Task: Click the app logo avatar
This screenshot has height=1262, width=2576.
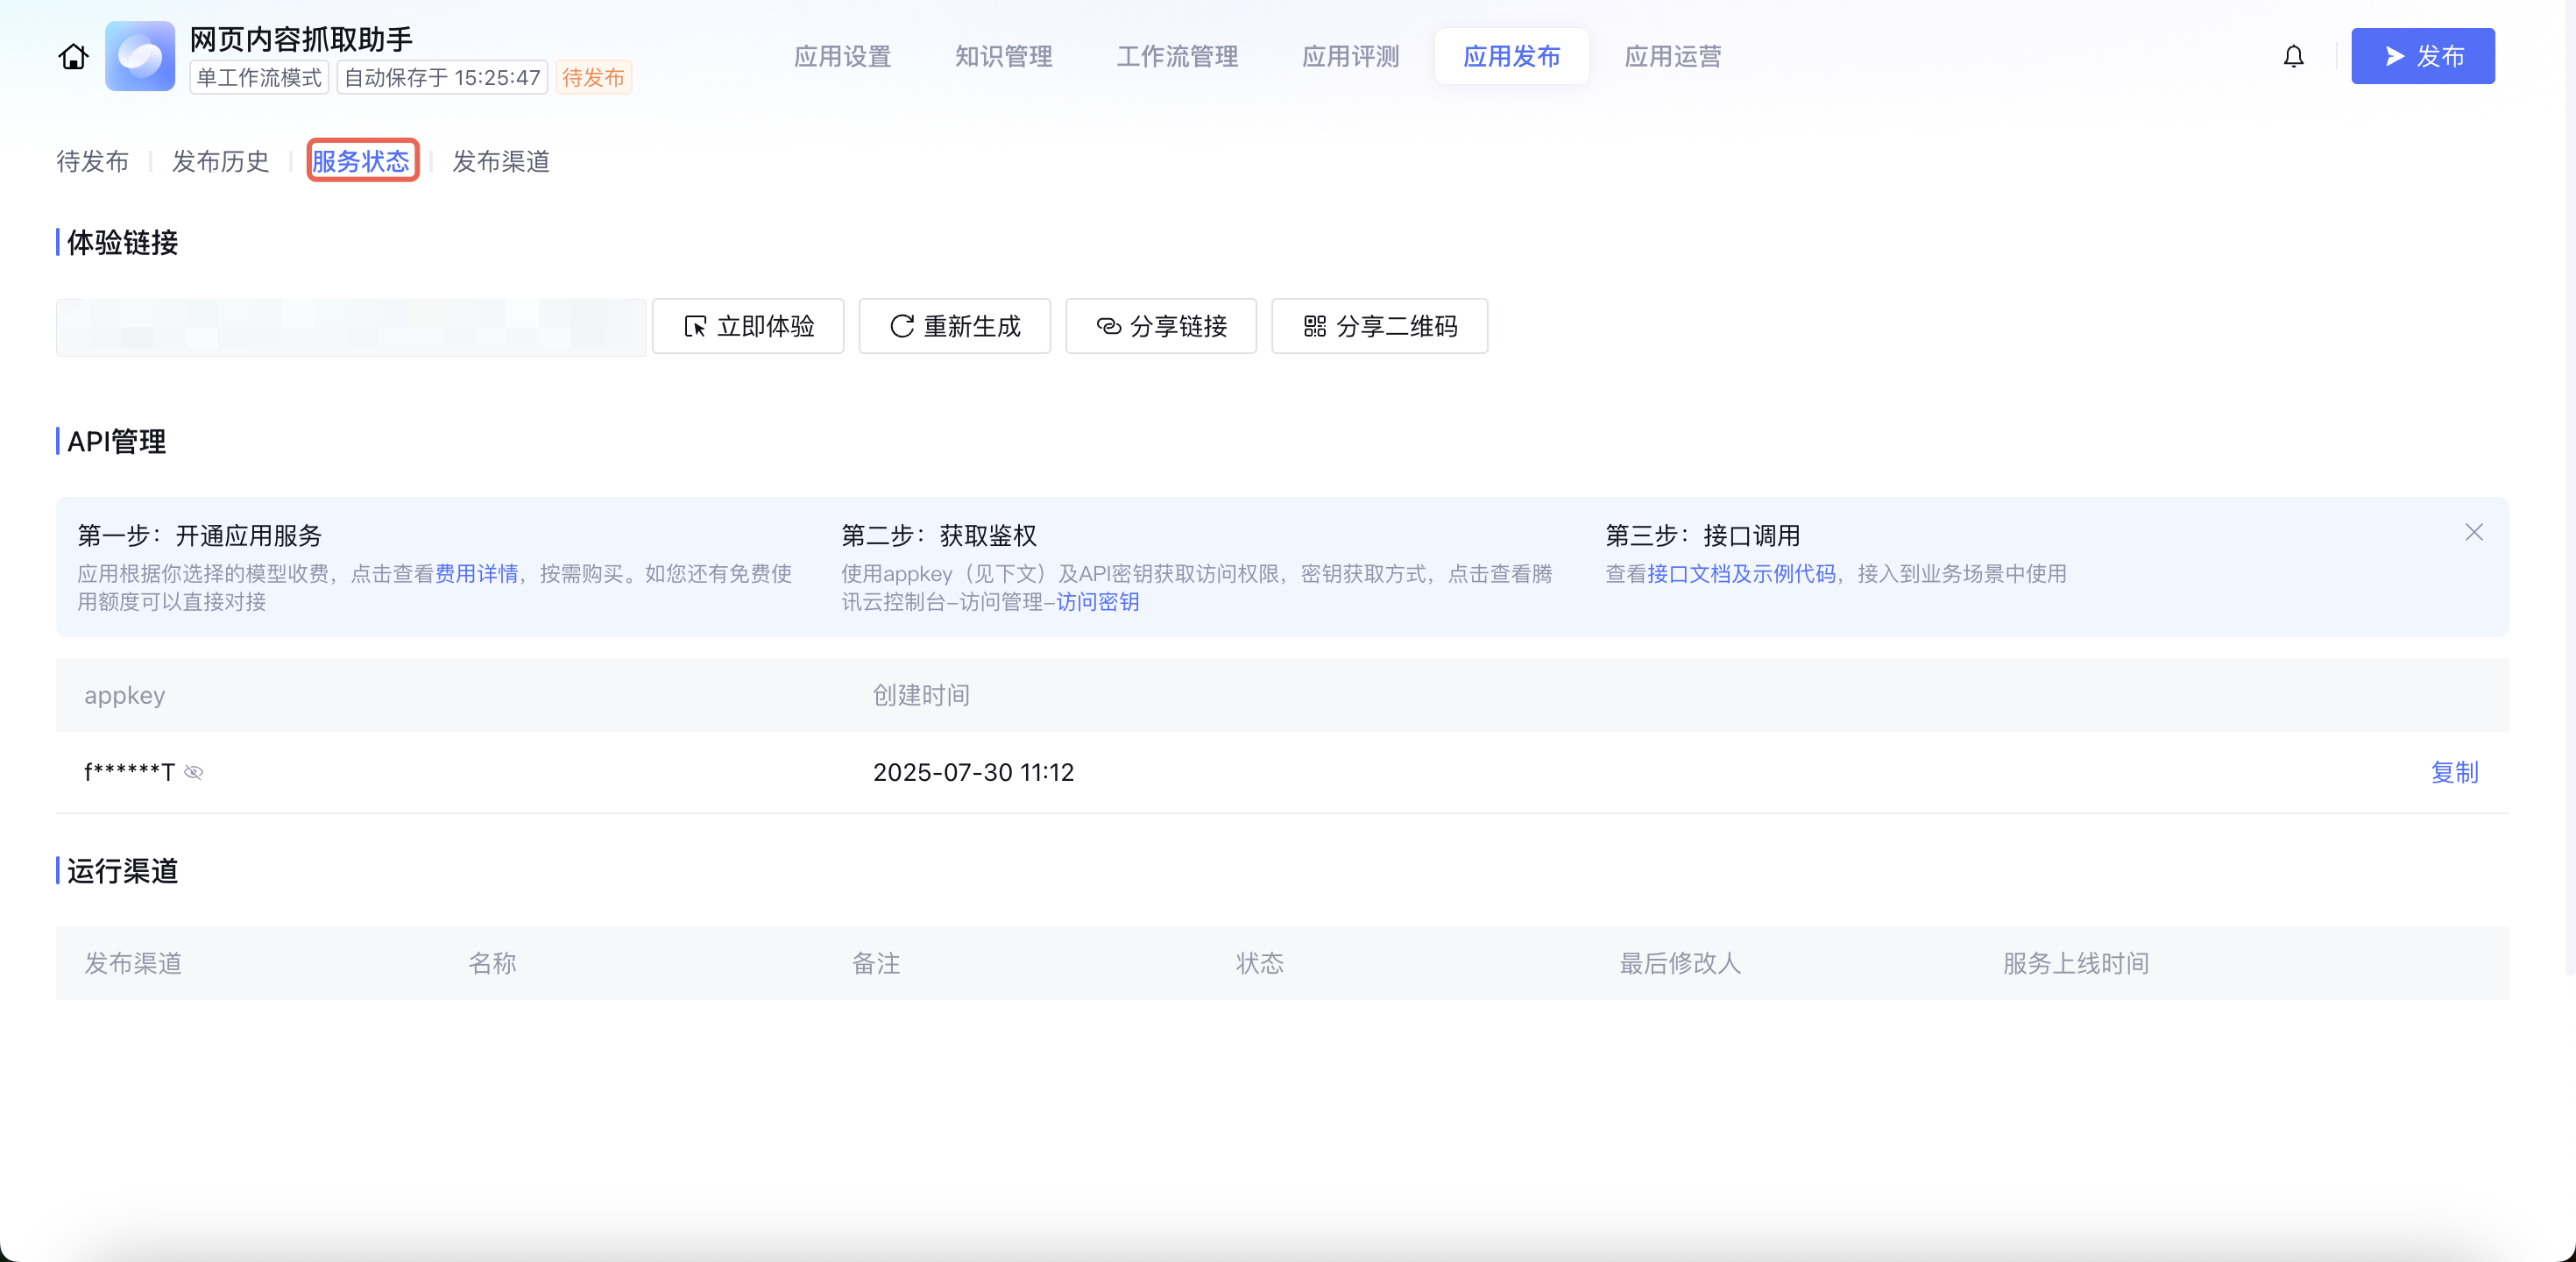Action: coord(140,57)
